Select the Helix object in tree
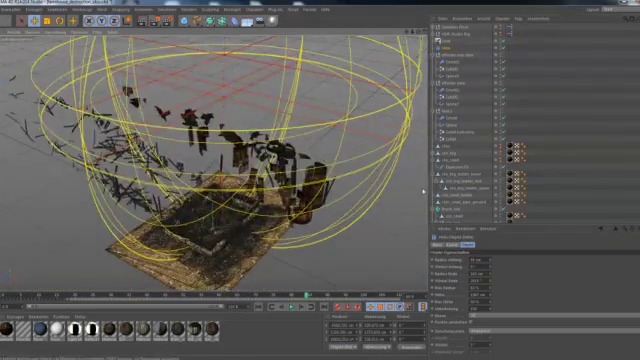This screenshot has width=640, height=360. [x=446, y=48]
